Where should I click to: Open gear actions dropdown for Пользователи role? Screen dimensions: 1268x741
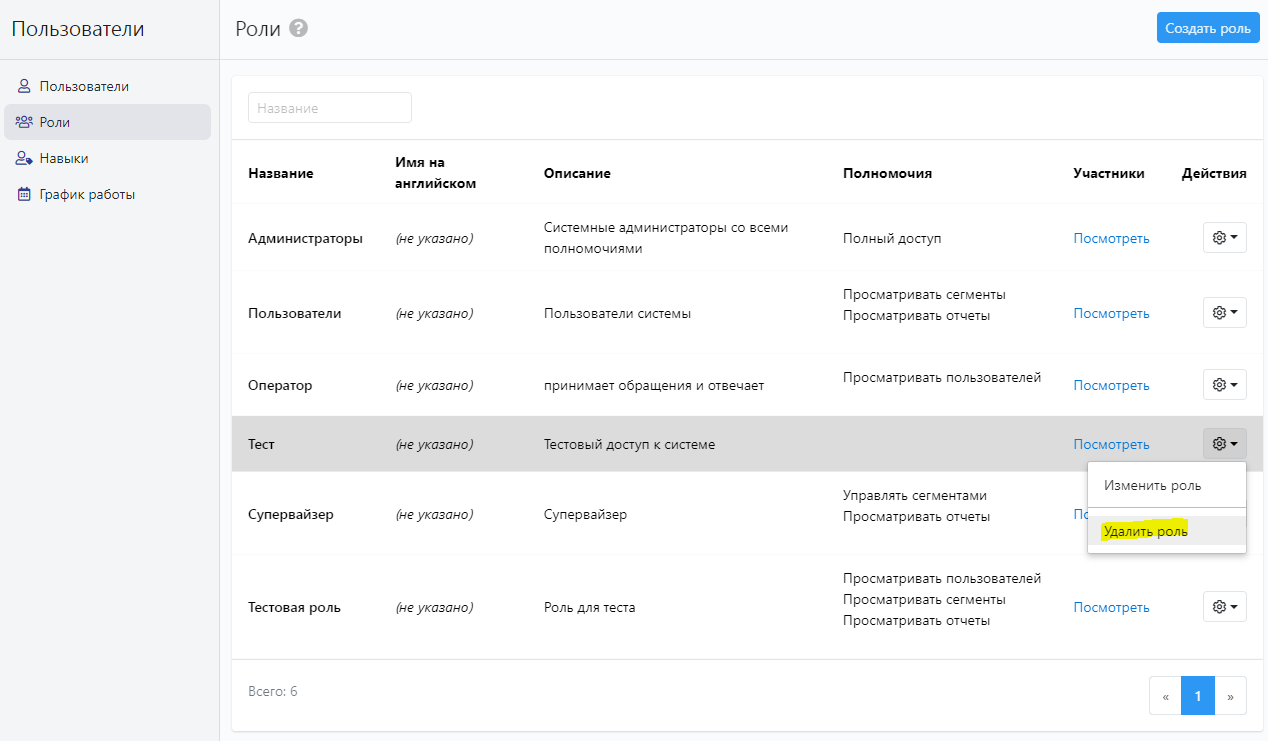[x=1224, y=313]
